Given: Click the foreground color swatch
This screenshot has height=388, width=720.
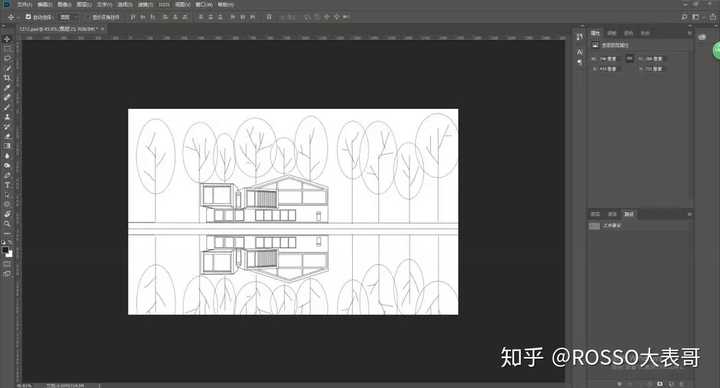Looking at the screenshot, I should tap(5, 250).
